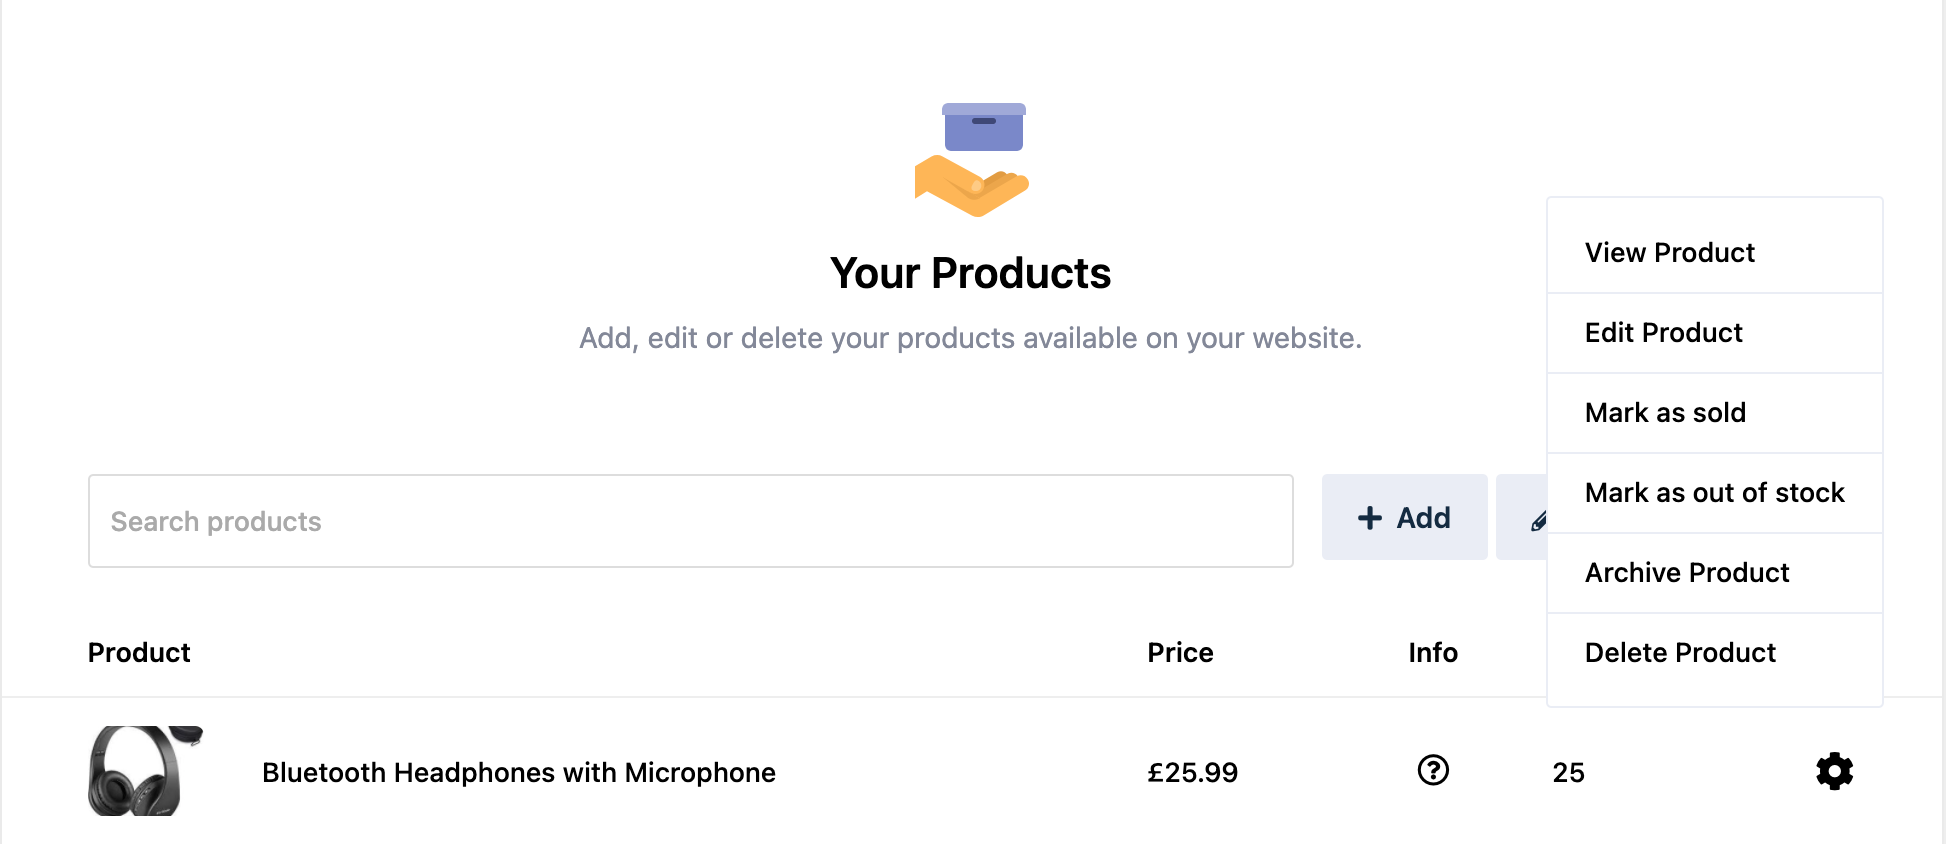Click the stock quantity 25
Screen dimensions: 1946x844
tap(1568, 772)
